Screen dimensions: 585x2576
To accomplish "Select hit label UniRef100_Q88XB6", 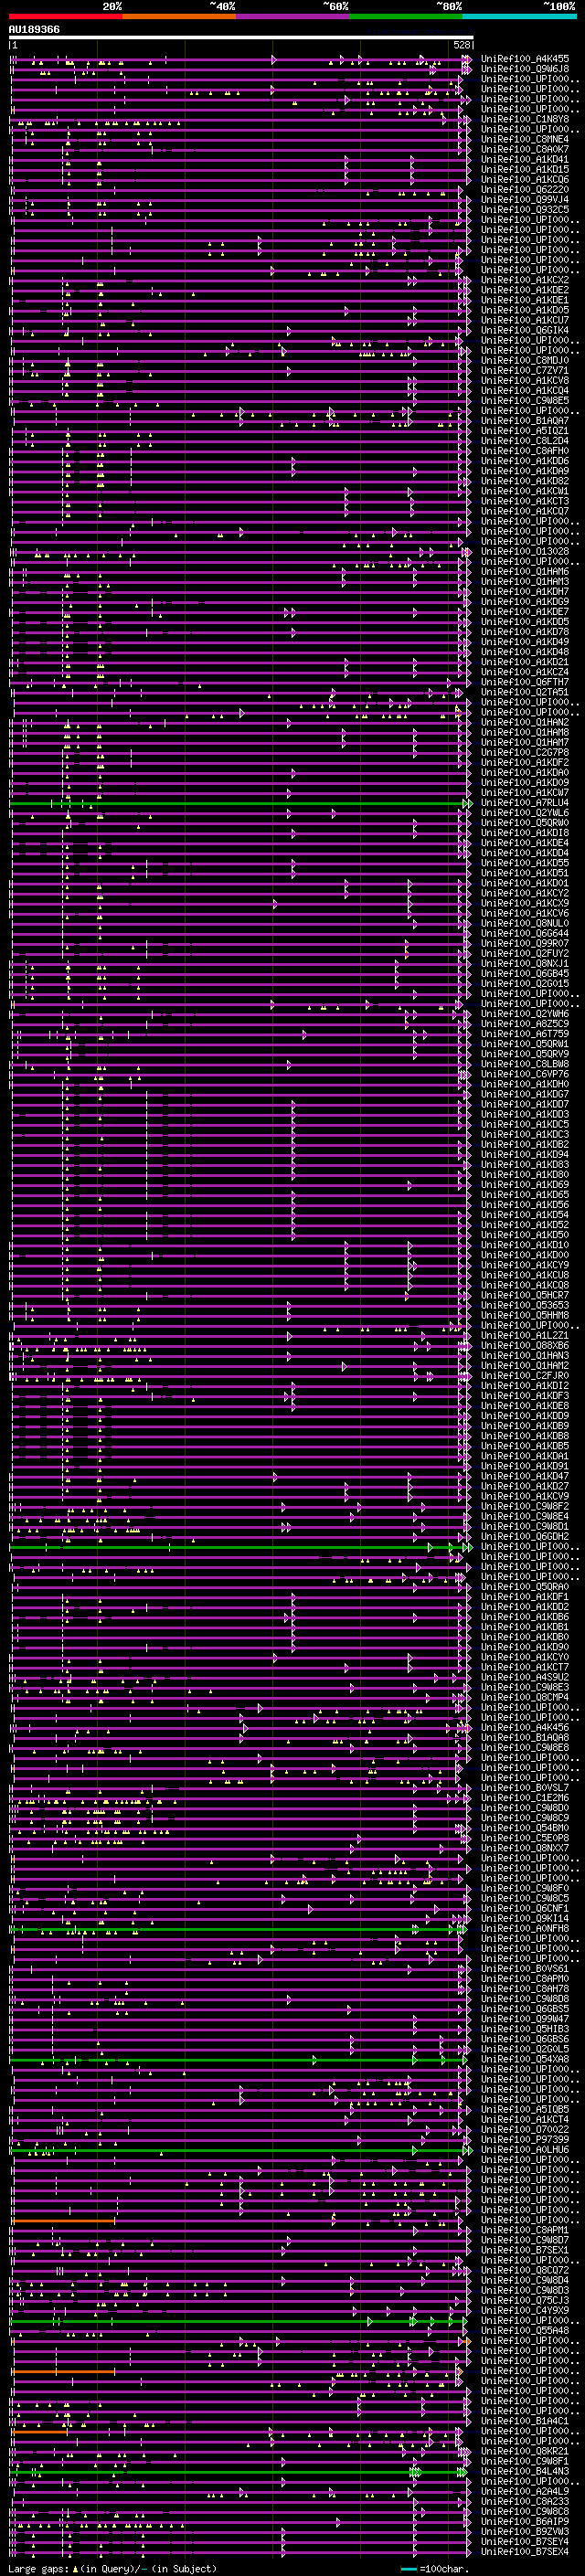I will (525, 1346).
